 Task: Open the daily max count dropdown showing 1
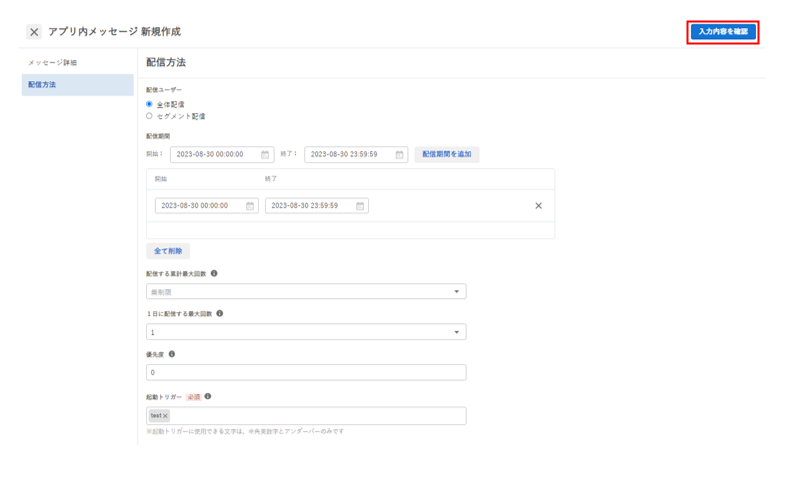pos(306,332)
